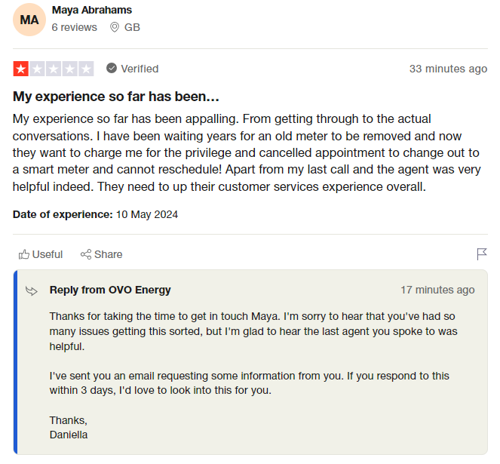
Task: Click the '33 minutes ago' timestamp
Action: pyautogui.click(x=448, y=69)
